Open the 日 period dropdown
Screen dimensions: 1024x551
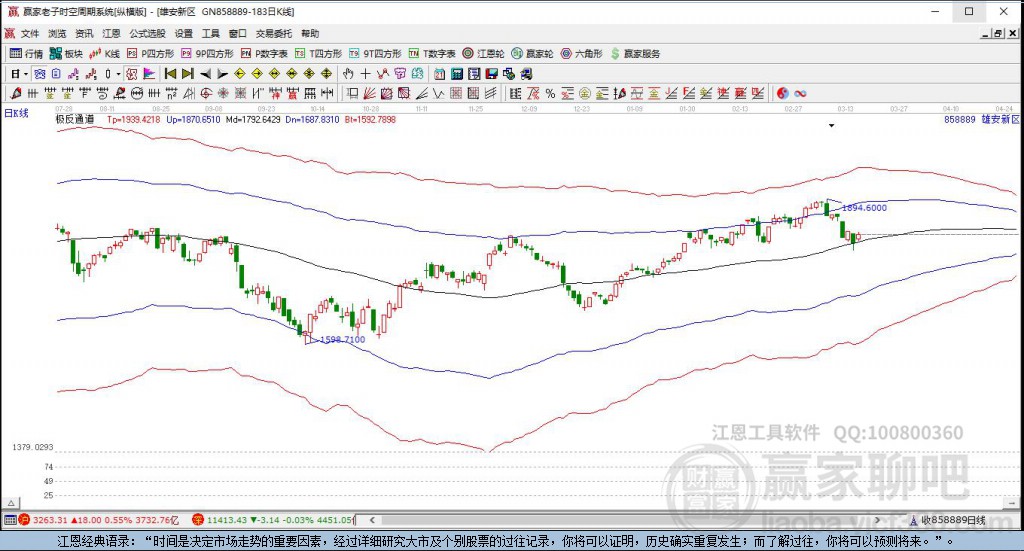(x=18, y=74)
